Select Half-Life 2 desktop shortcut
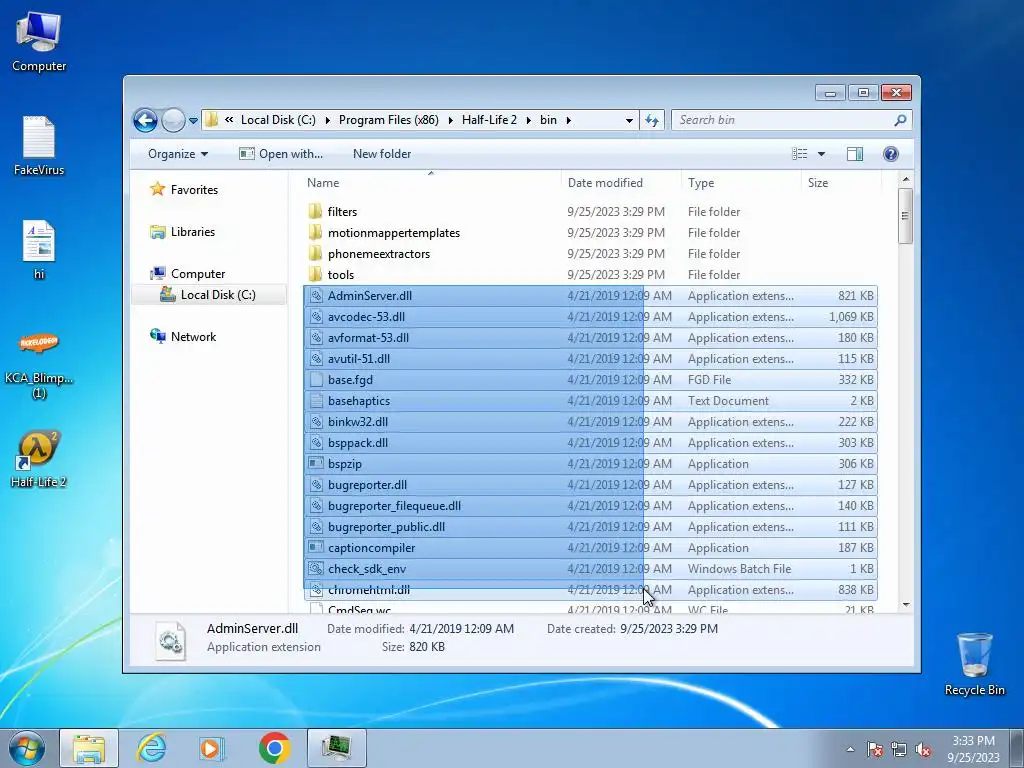 point(39,459)
